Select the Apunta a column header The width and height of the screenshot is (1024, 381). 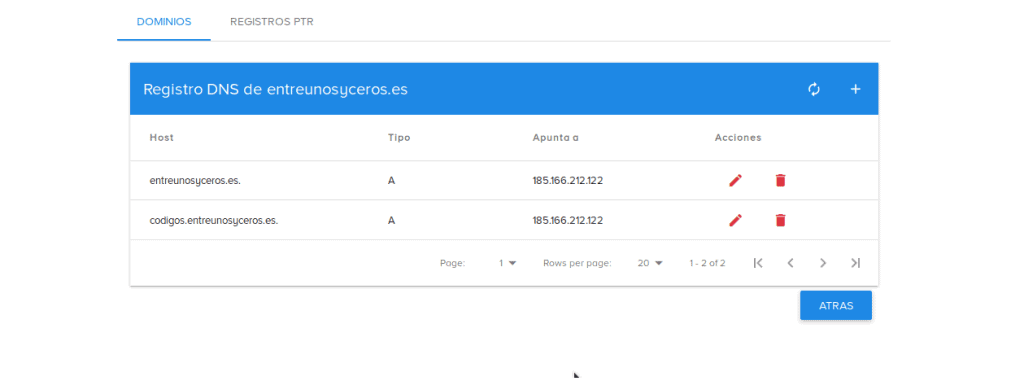click(556, 138)
